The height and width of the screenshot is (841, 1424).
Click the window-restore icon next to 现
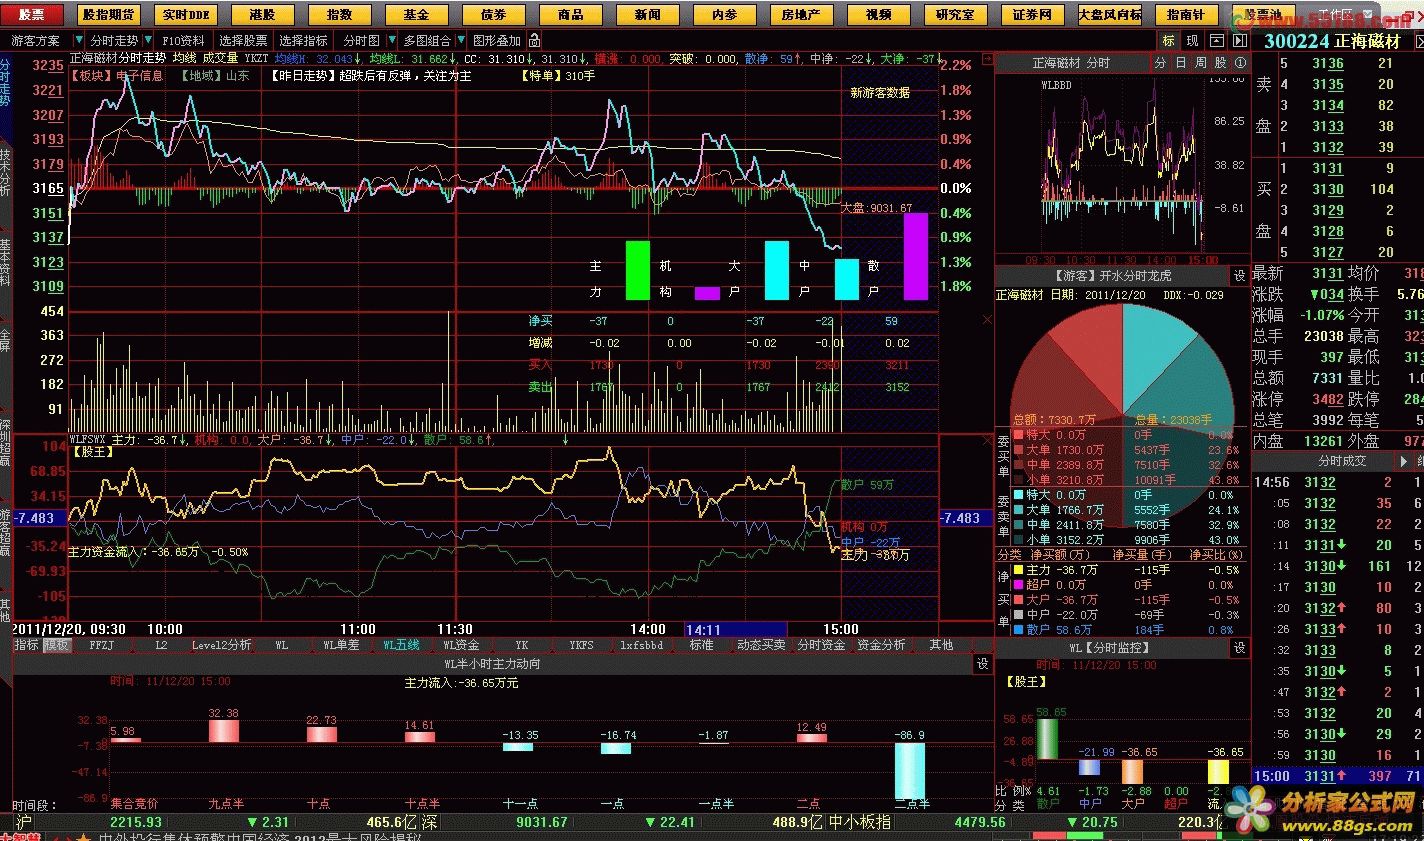click(x=1216, y=40)
